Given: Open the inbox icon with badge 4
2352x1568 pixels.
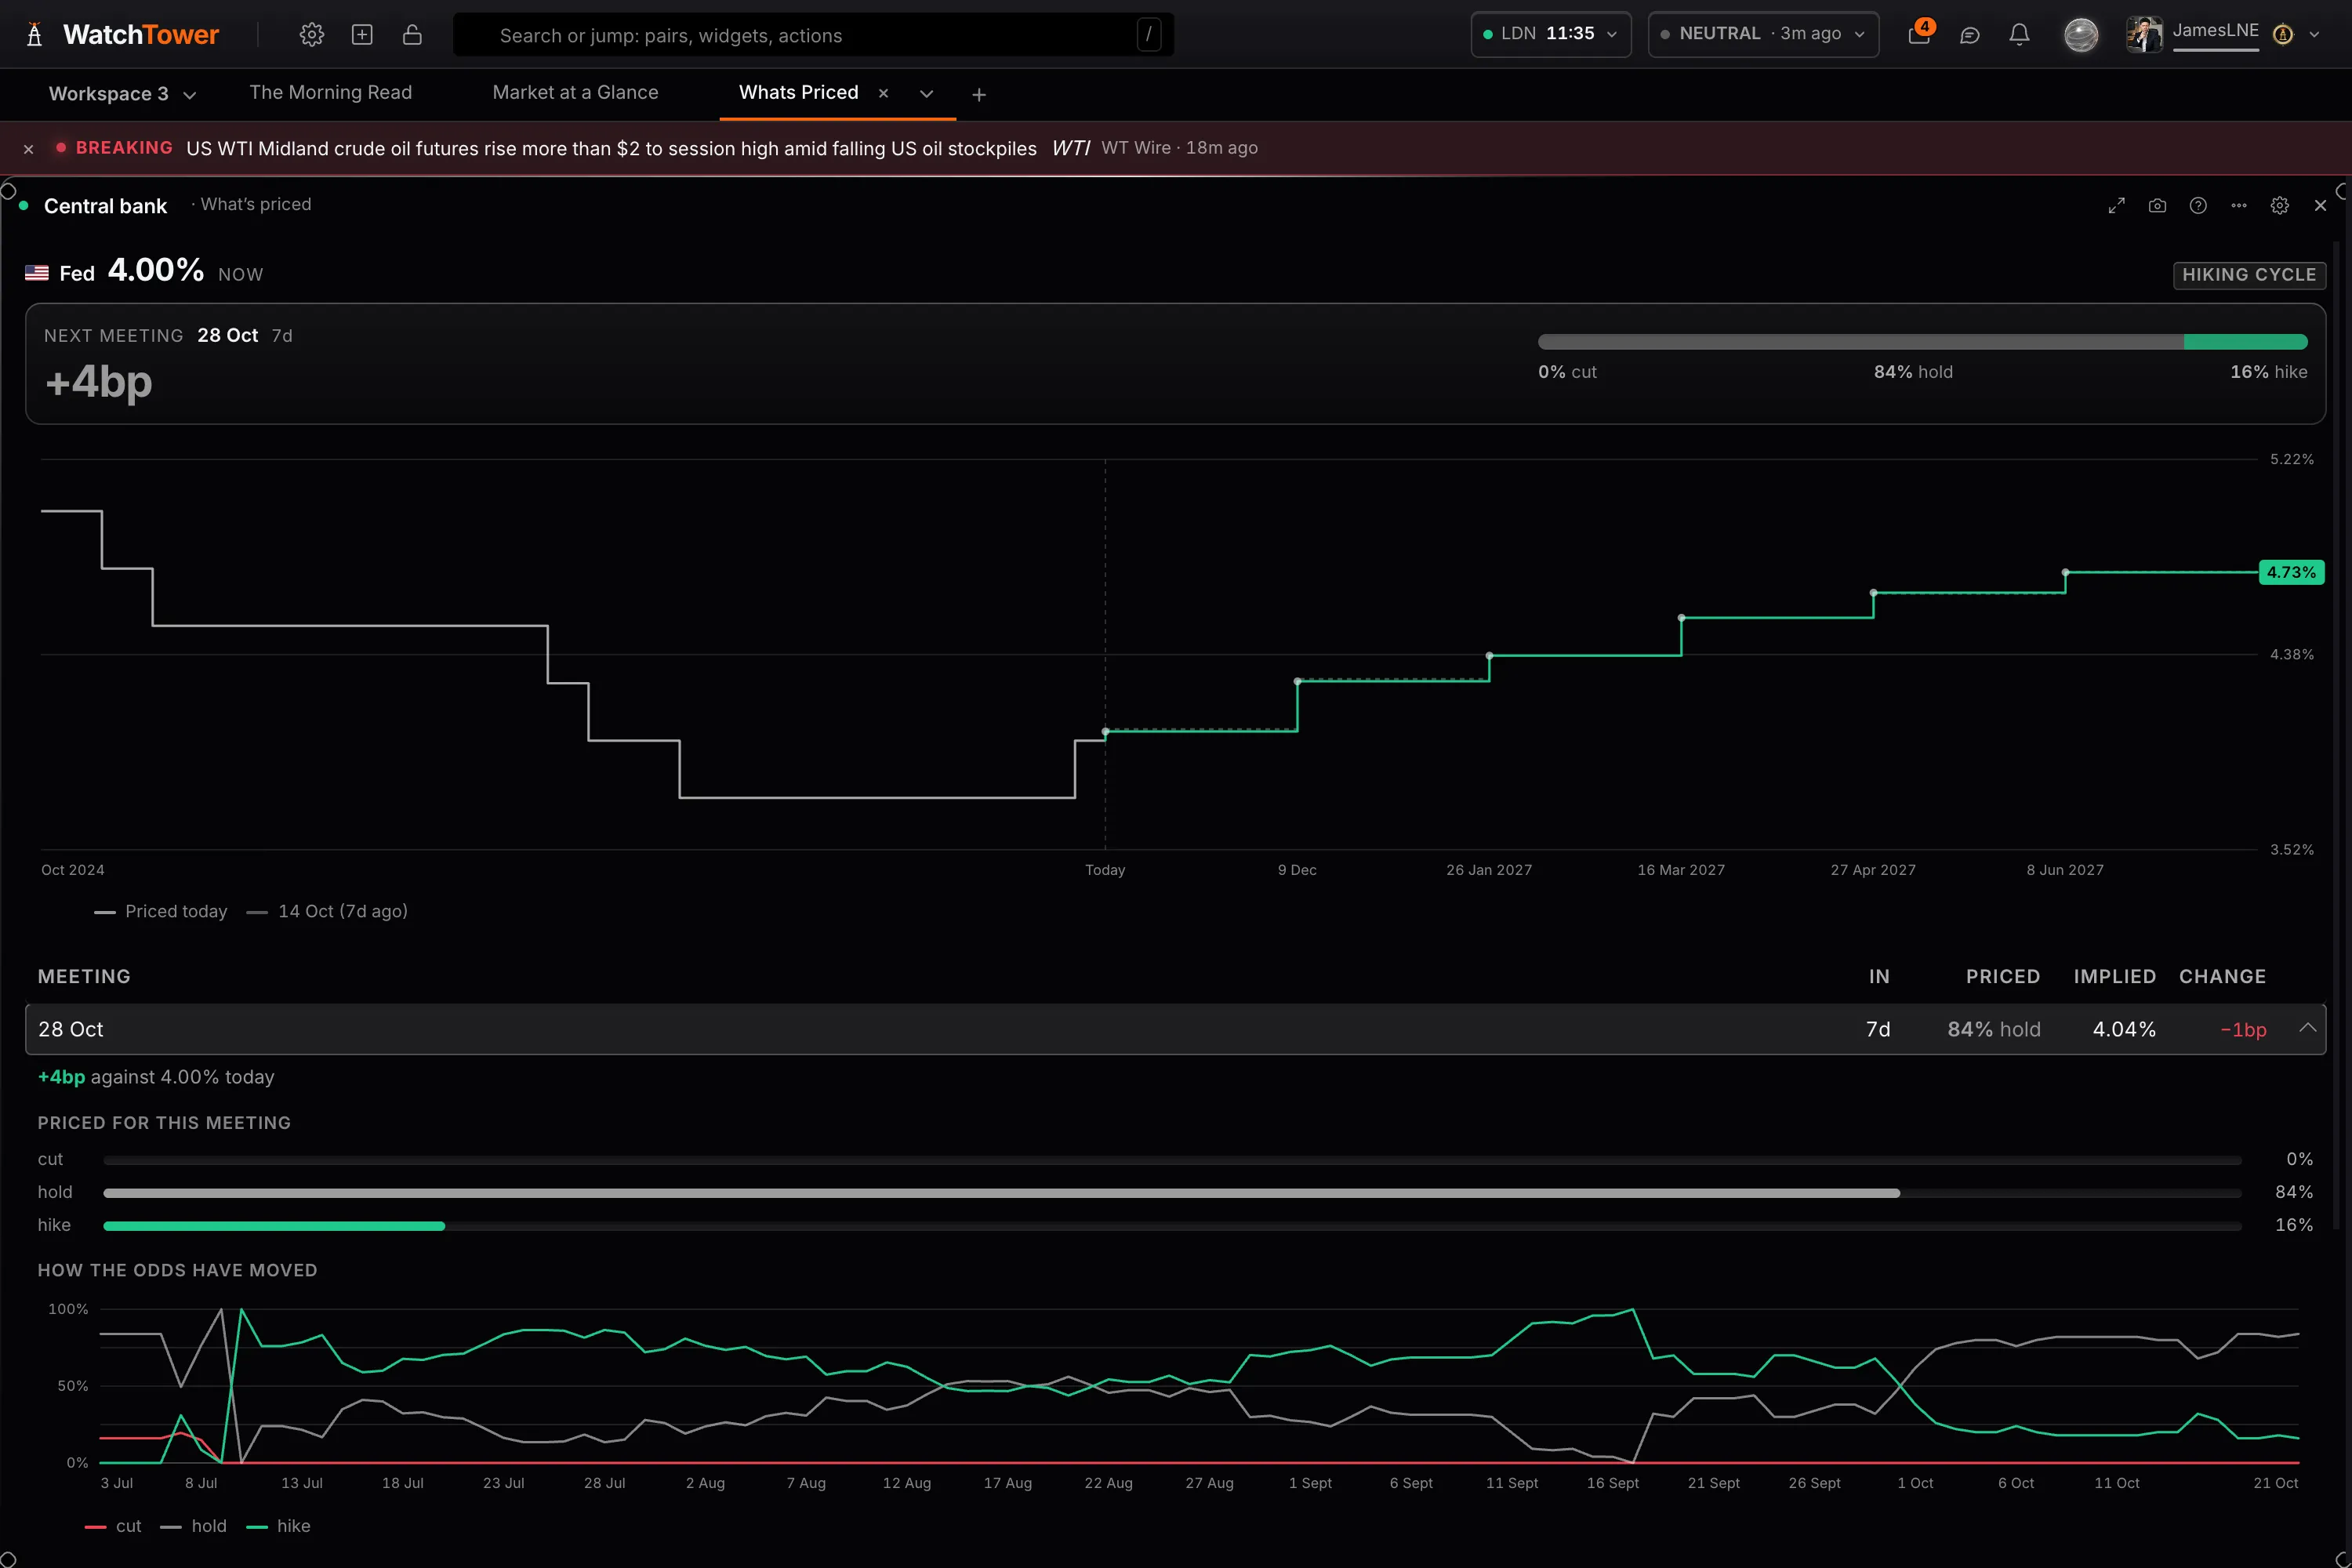Looking at the screenshot, I should point(1919,34).
